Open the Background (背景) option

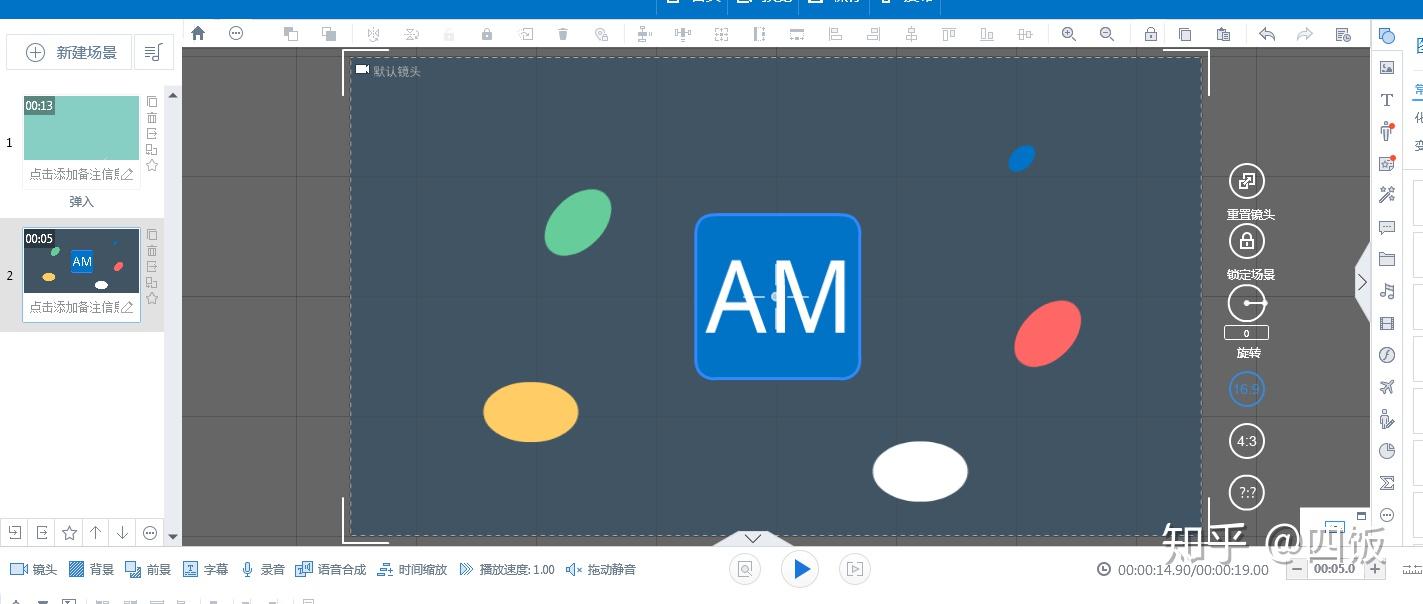click(x=91, y=569)
